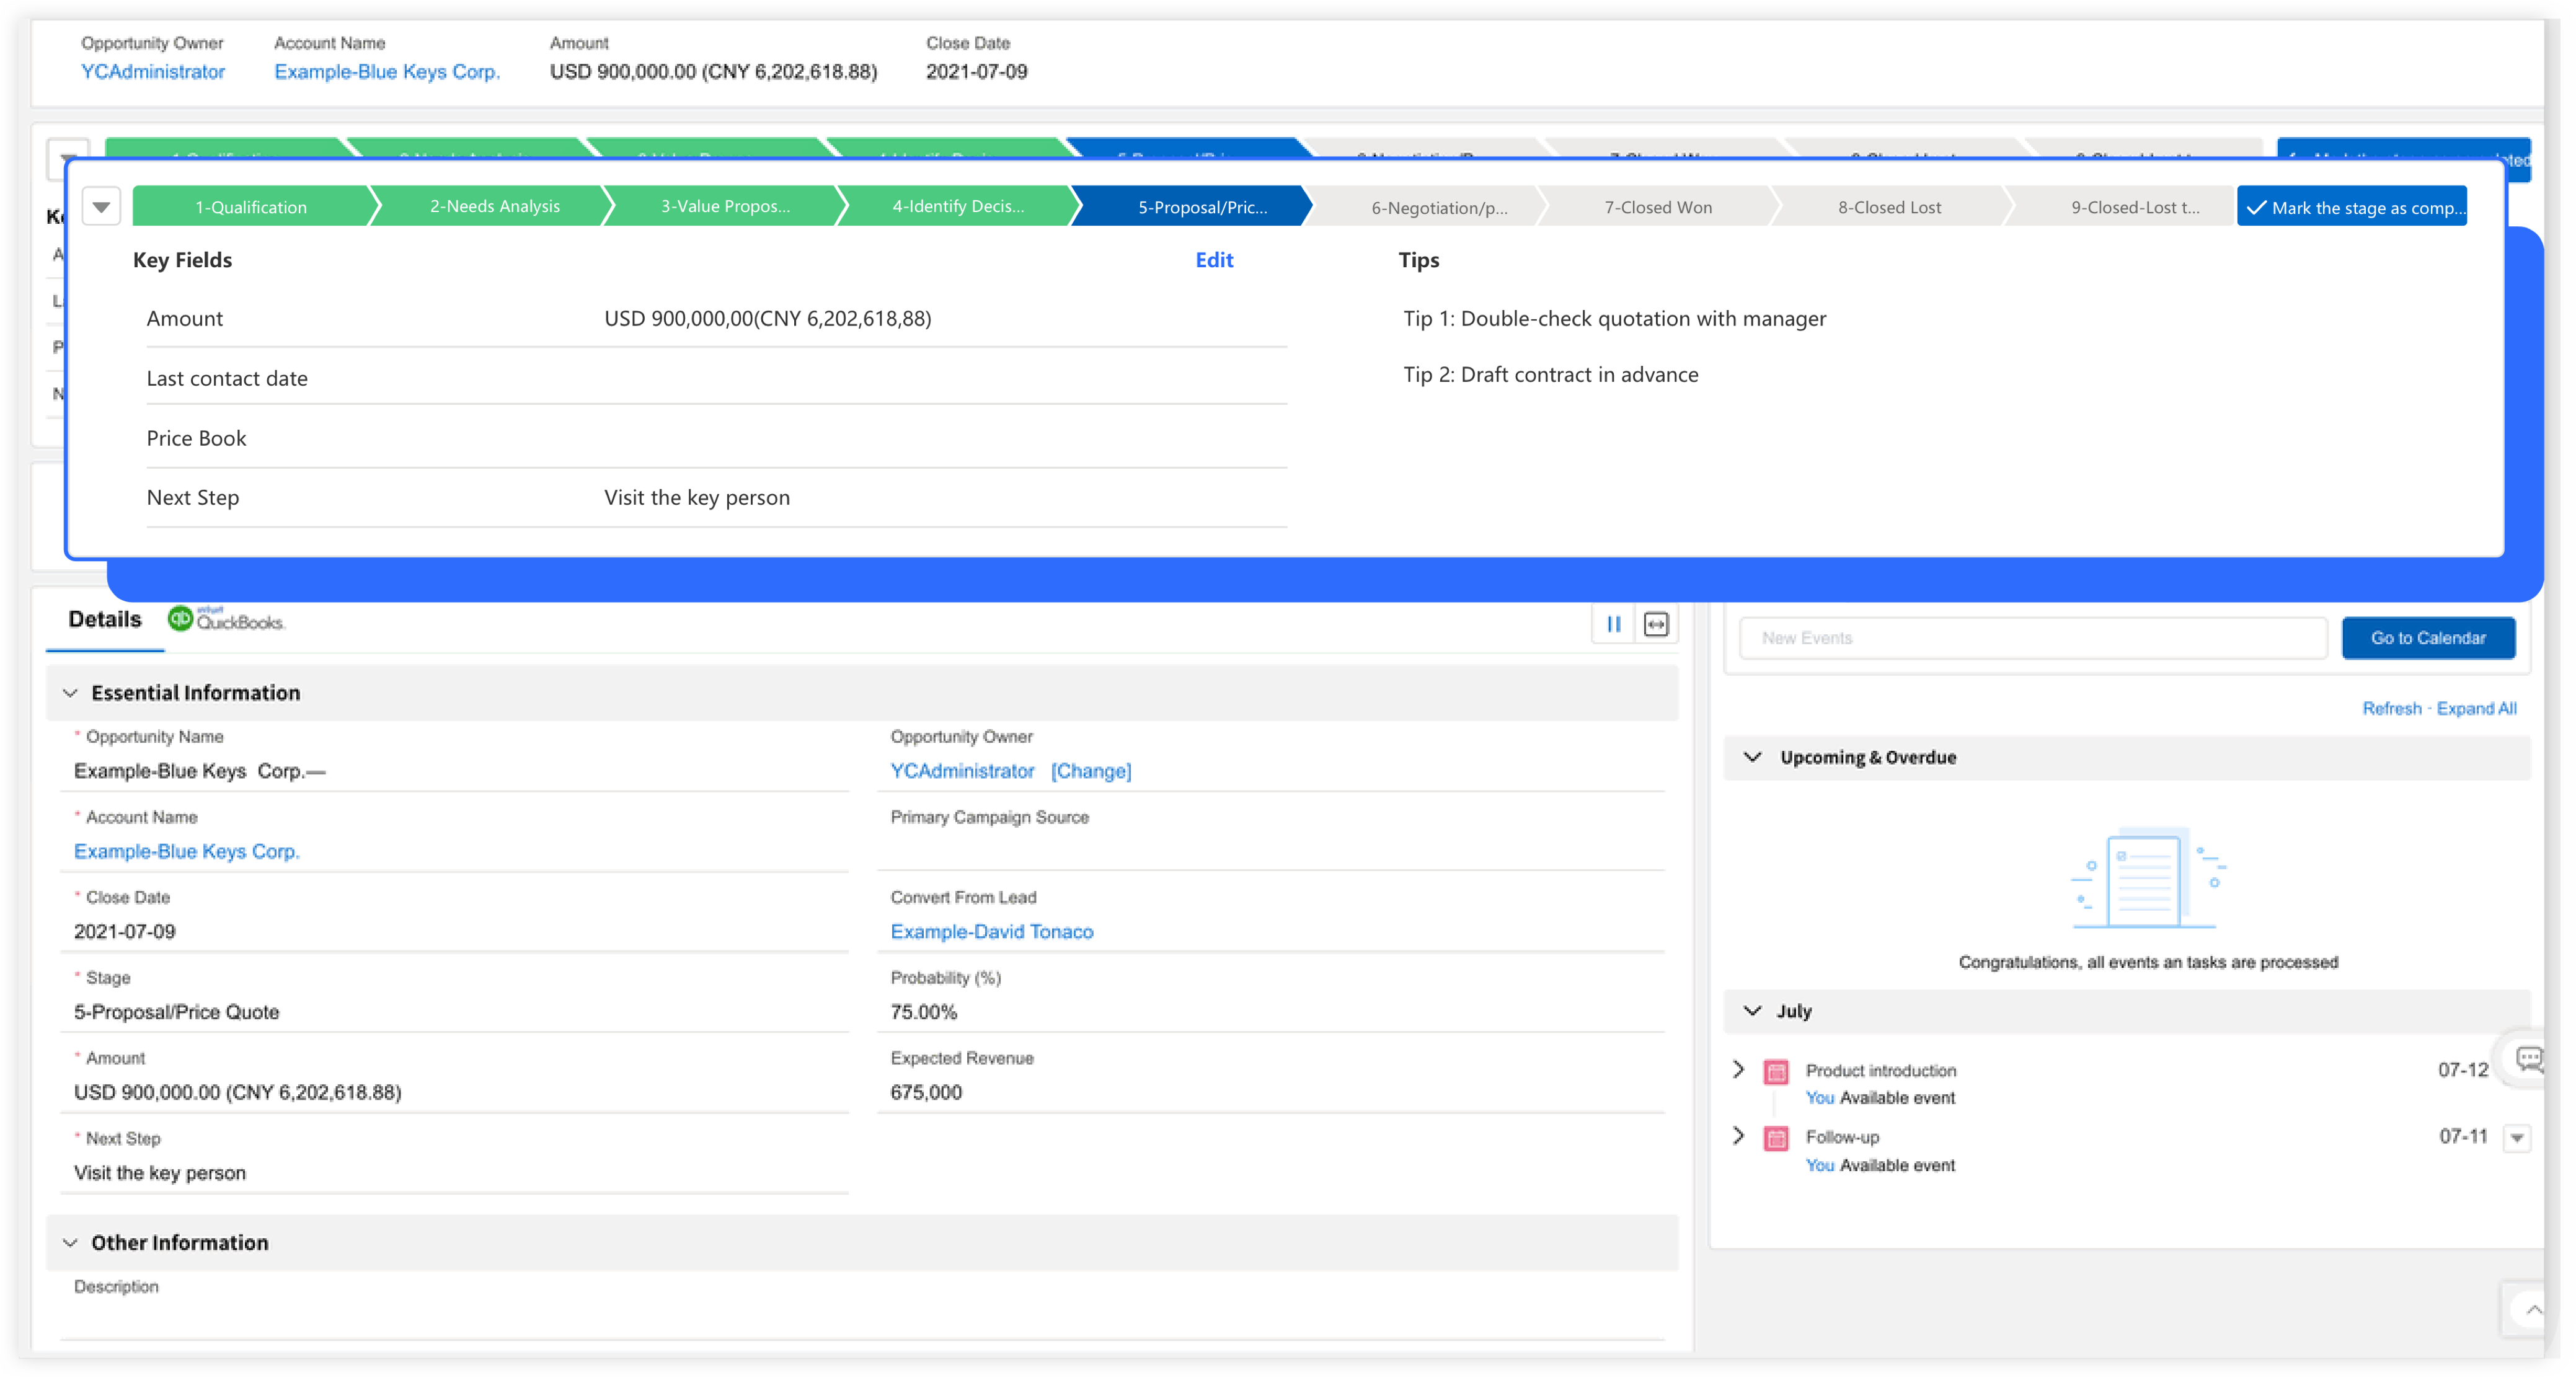Switch to the Details tab
Screen dimensions: 2576x1377
pos(105,619)
